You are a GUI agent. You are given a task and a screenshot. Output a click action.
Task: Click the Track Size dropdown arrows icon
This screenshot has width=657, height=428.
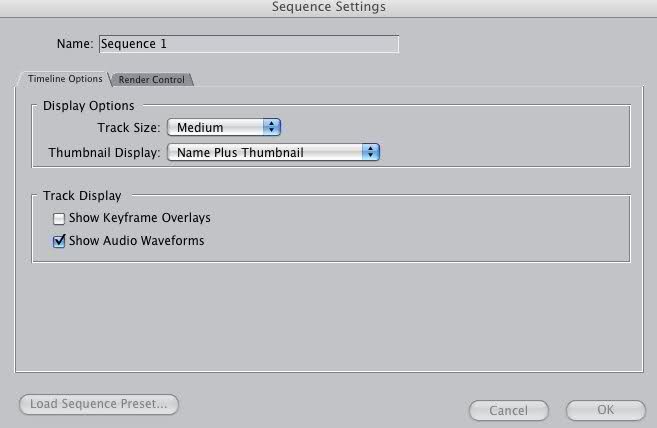pyautogui.click(x=272, y=127)
